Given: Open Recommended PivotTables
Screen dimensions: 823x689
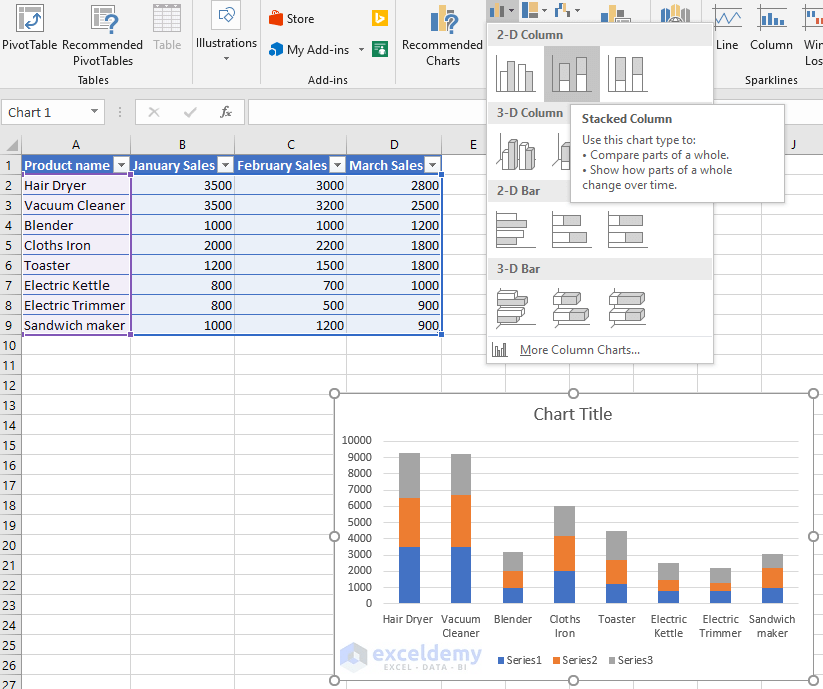Looking at the screenshot, I should point(102,36).
